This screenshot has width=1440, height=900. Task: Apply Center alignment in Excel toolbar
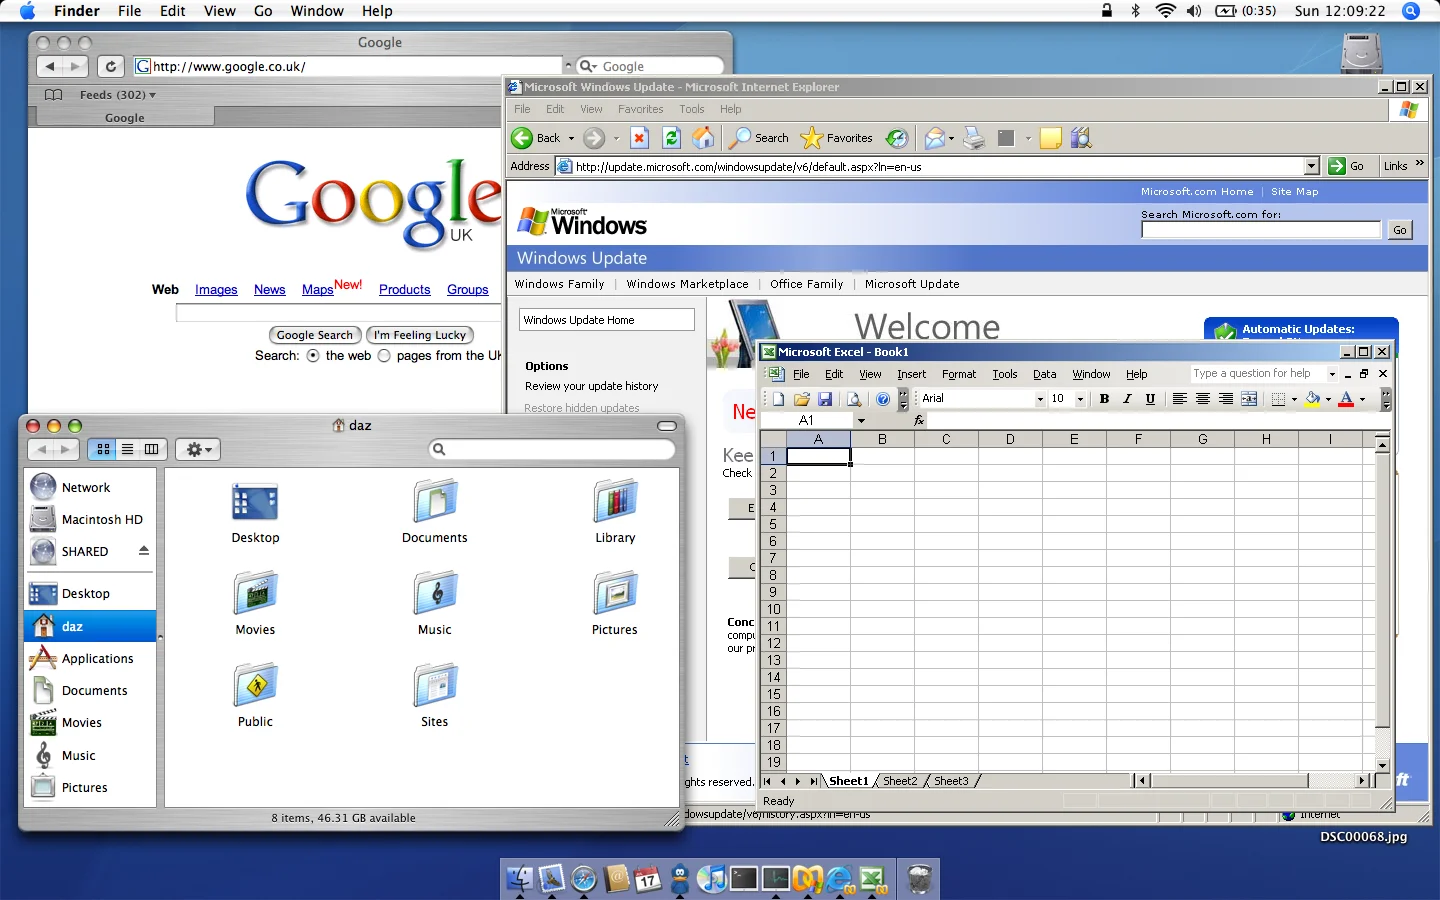(x=1203, y=399)
